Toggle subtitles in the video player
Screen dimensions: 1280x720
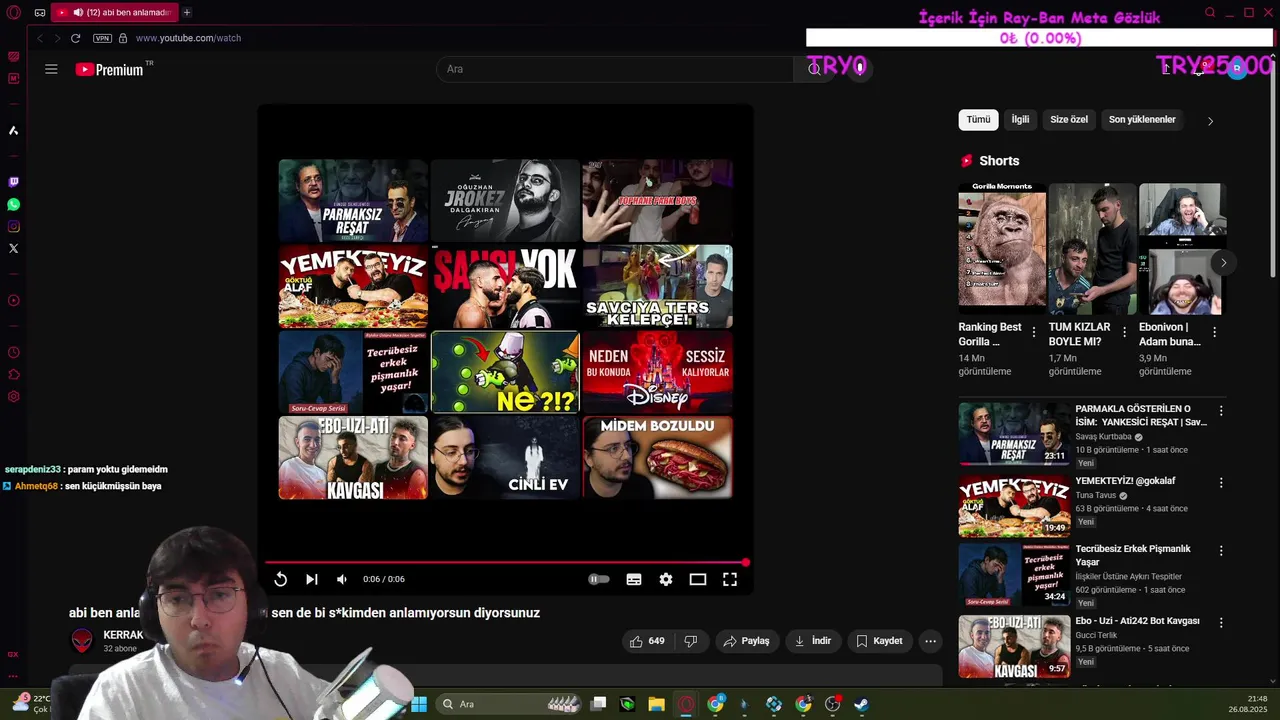click(x=634, y=579)
